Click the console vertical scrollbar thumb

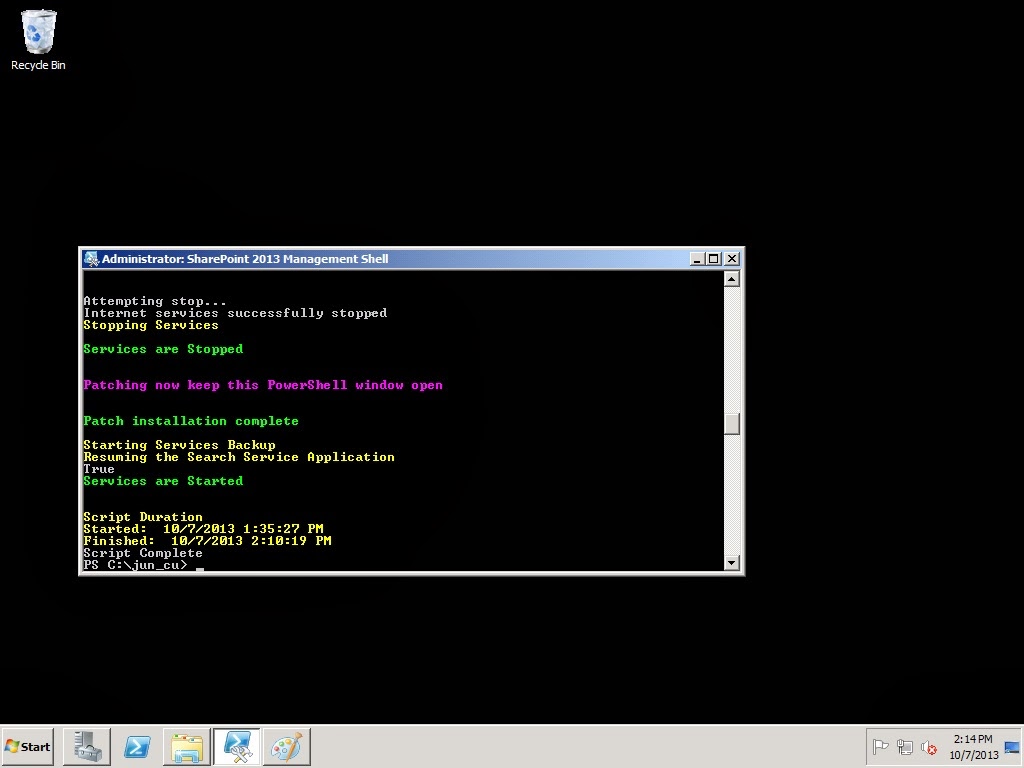coord(732,423)
